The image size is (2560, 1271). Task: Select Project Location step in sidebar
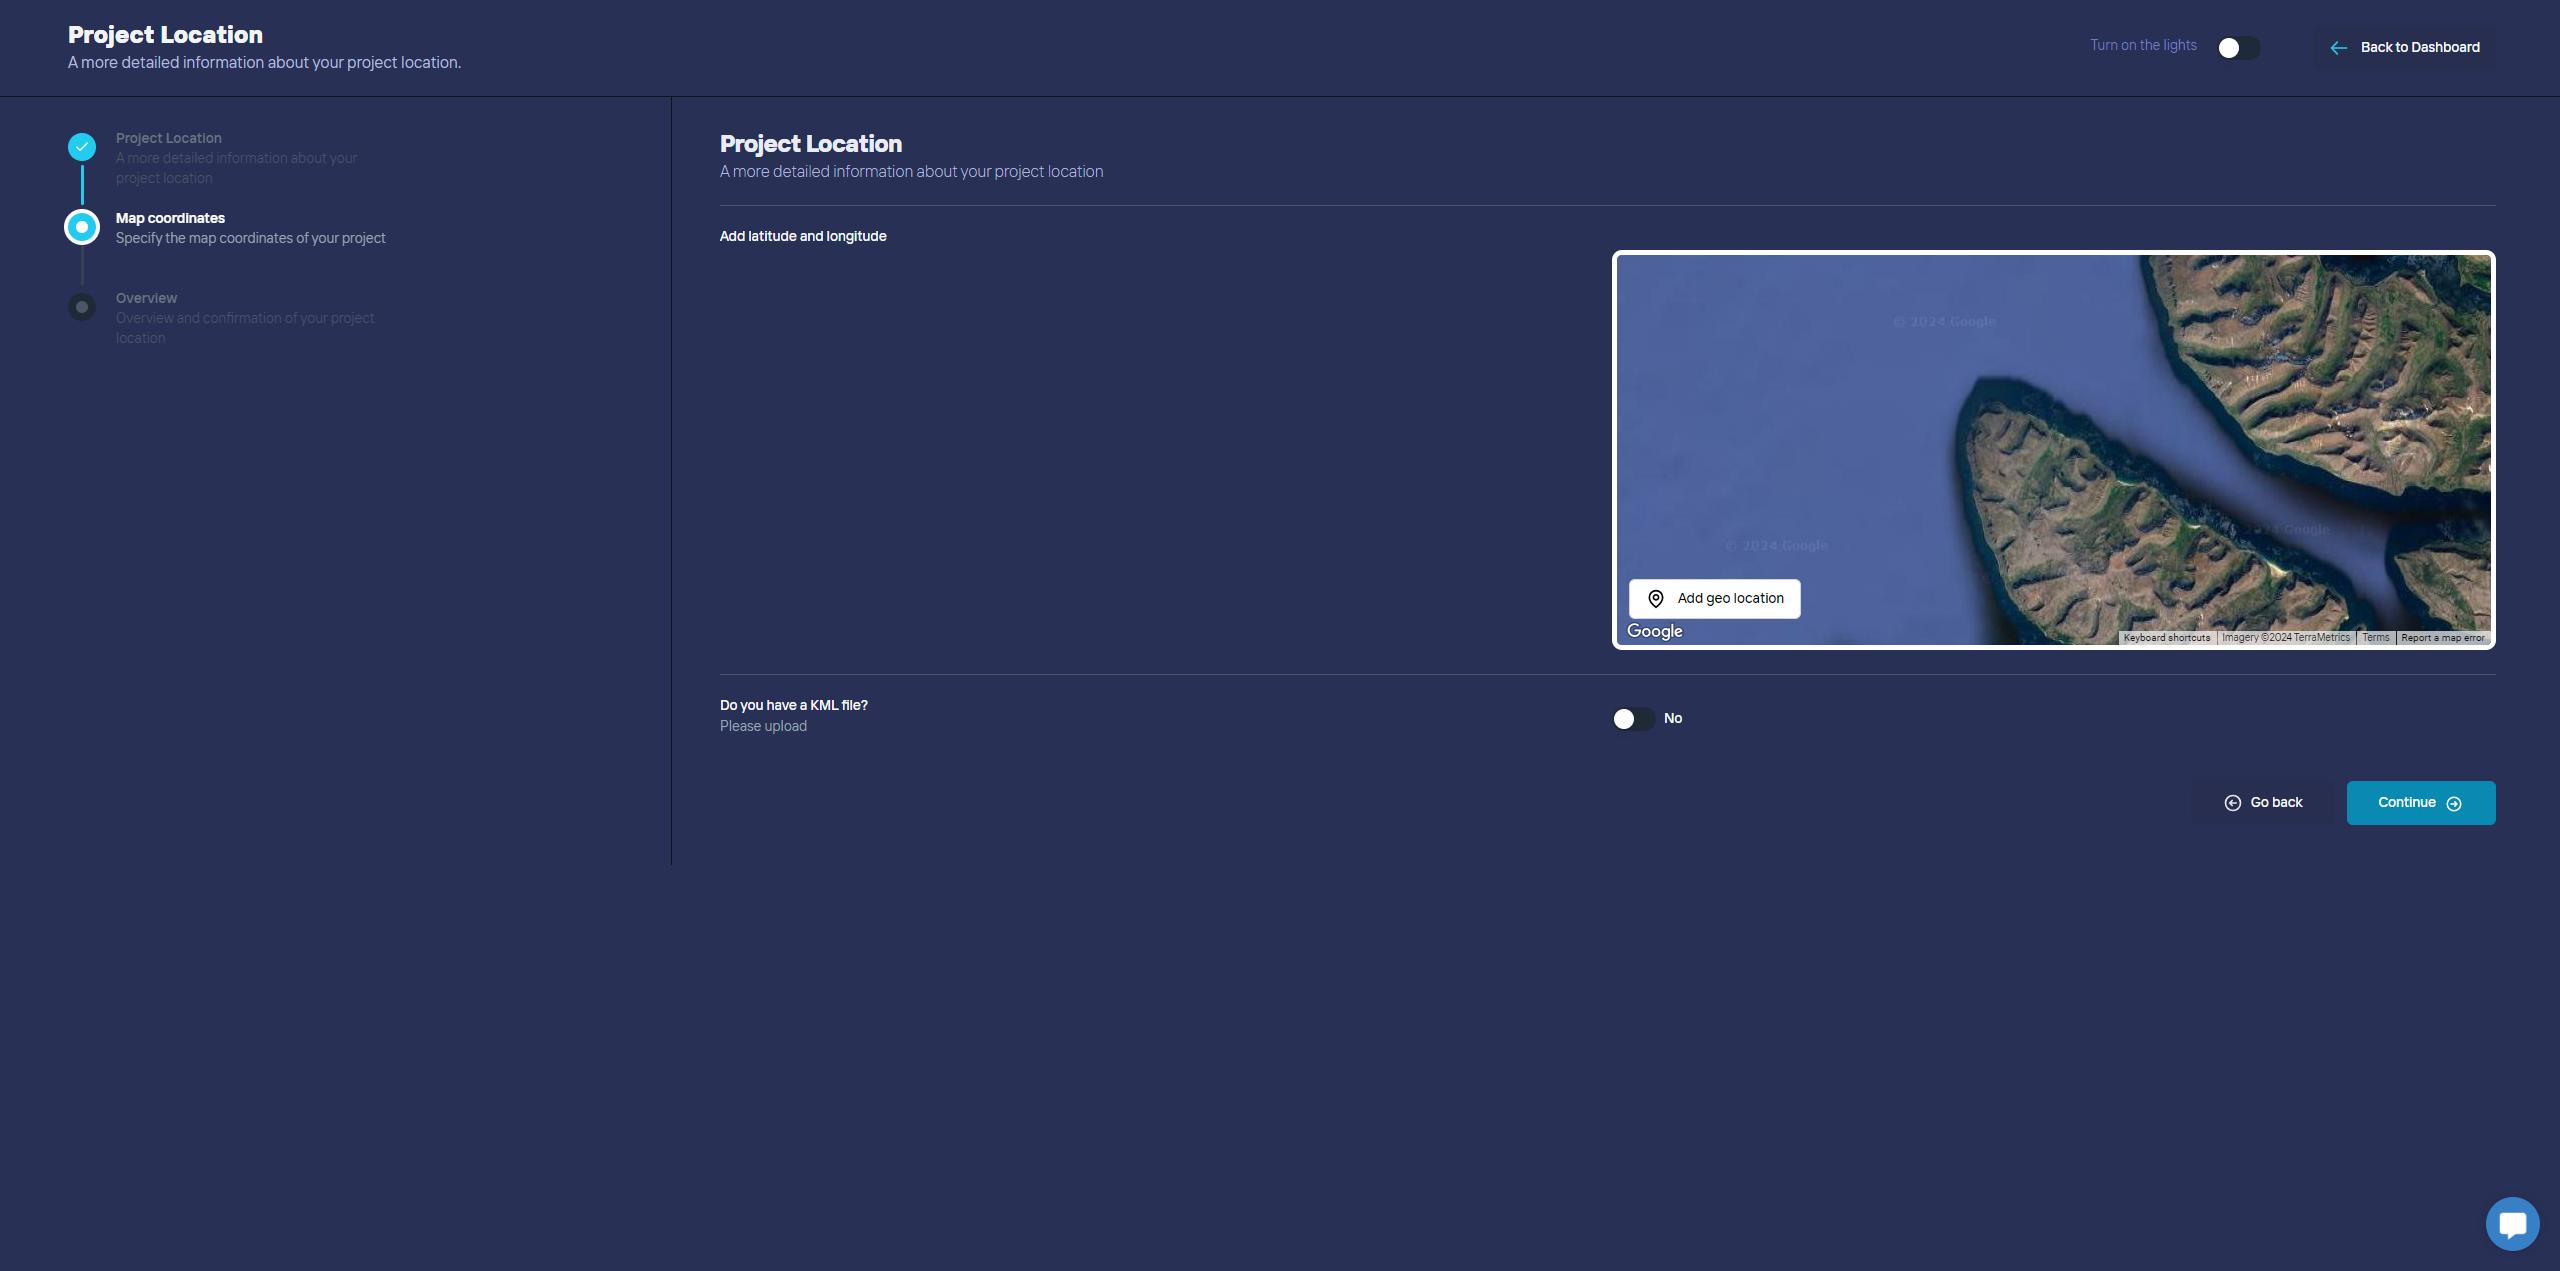[x=168, y=138]
